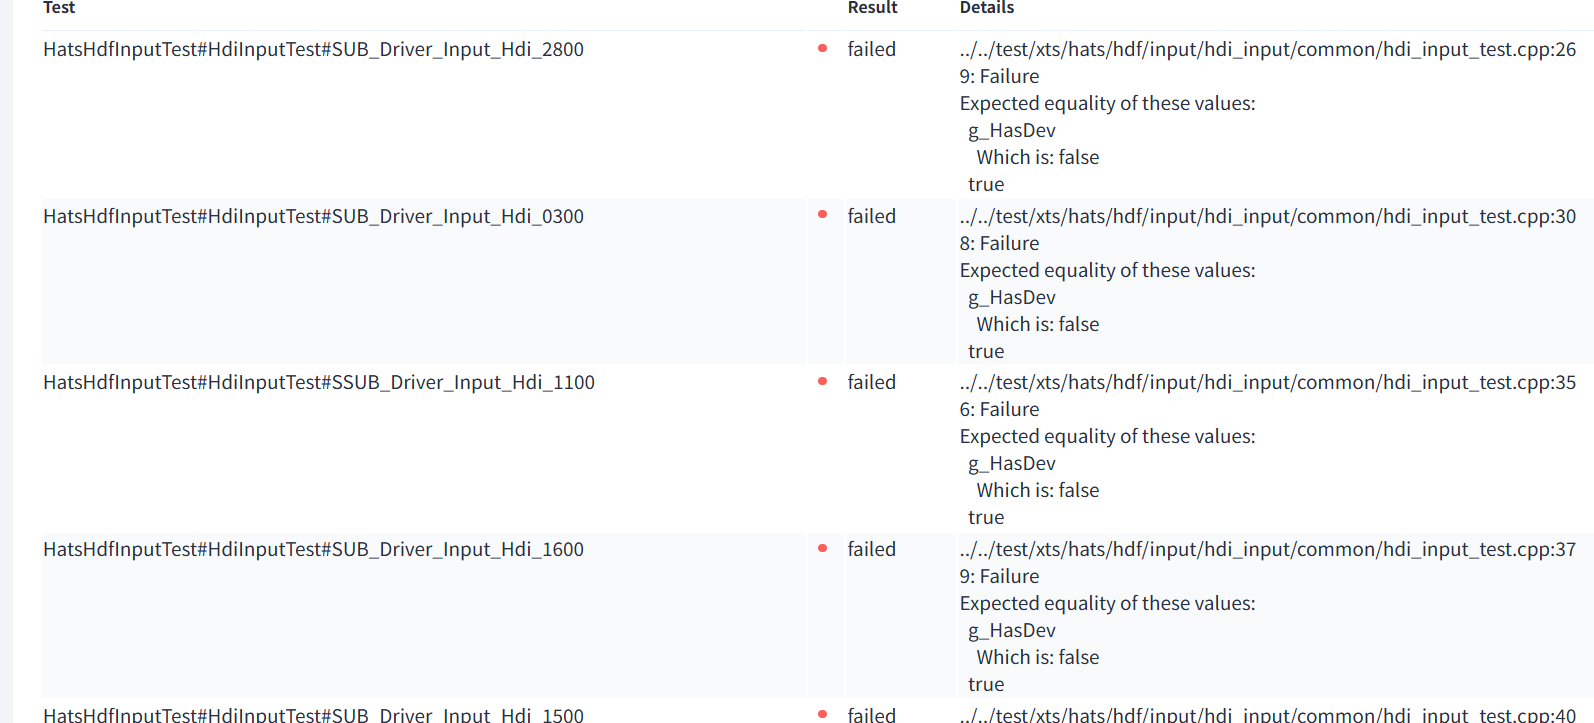The image size is (1594, 723).
Task: Click '9: Failure' text in Hdi_2800 details
Action: point(999,76)
